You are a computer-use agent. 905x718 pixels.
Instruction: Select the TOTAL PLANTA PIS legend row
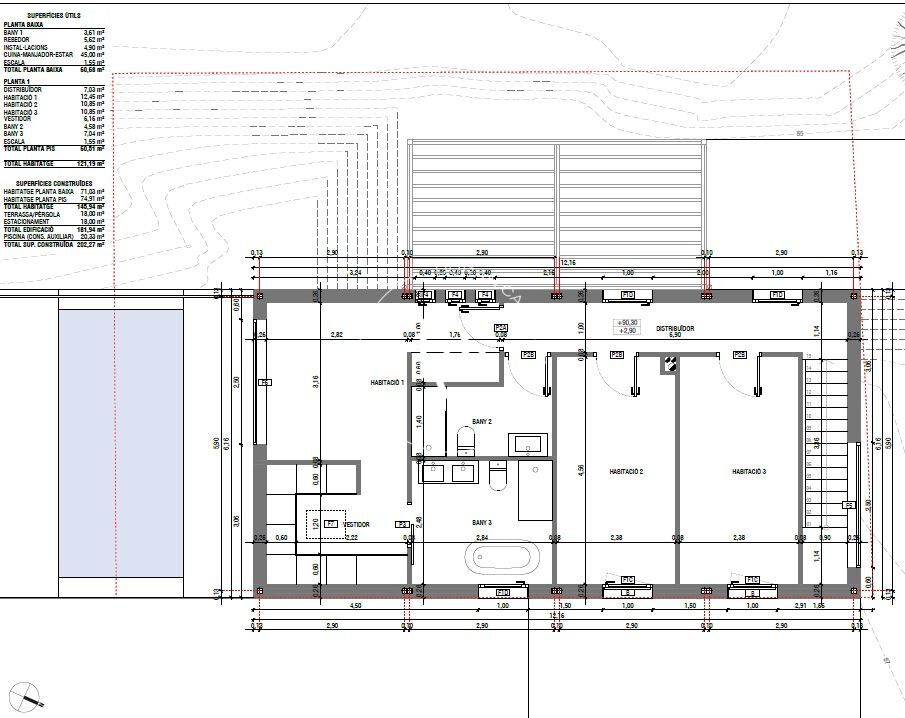click(54, 148)
